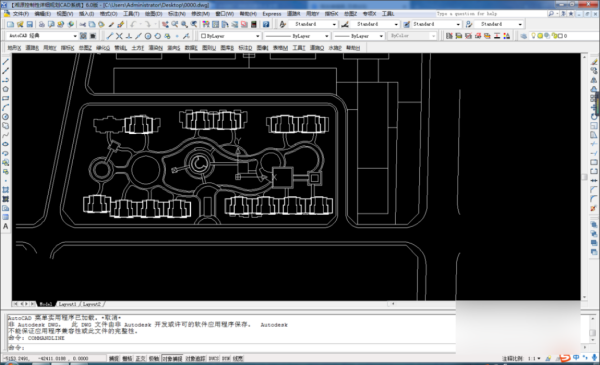Toggle 对象捕捉 object snap in status bar

tap(172, 358)
